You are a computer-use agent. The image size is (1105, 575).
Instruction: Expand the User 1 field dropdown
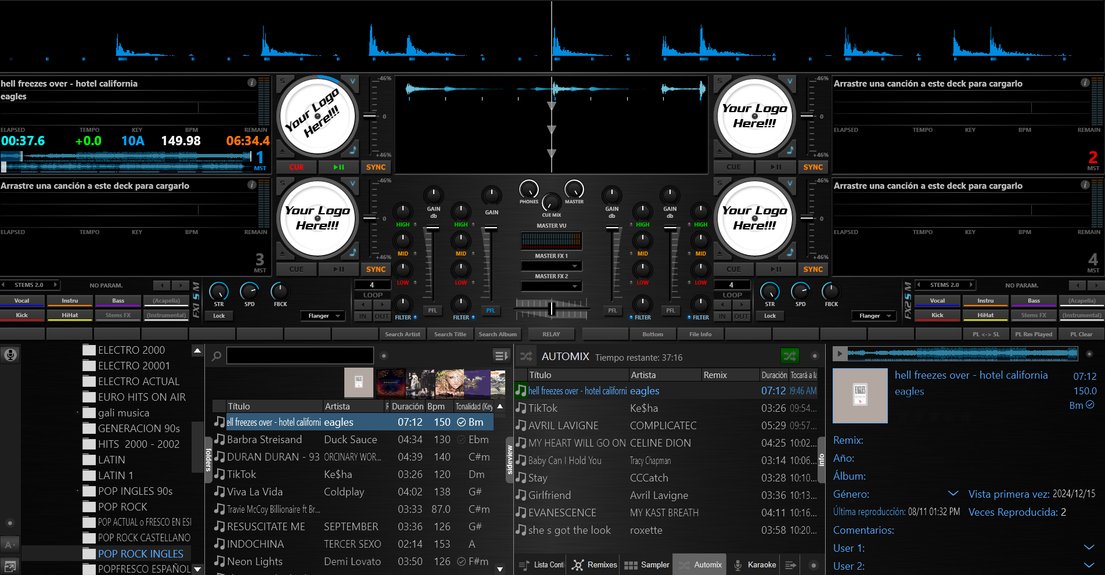tap(1089, 548)
